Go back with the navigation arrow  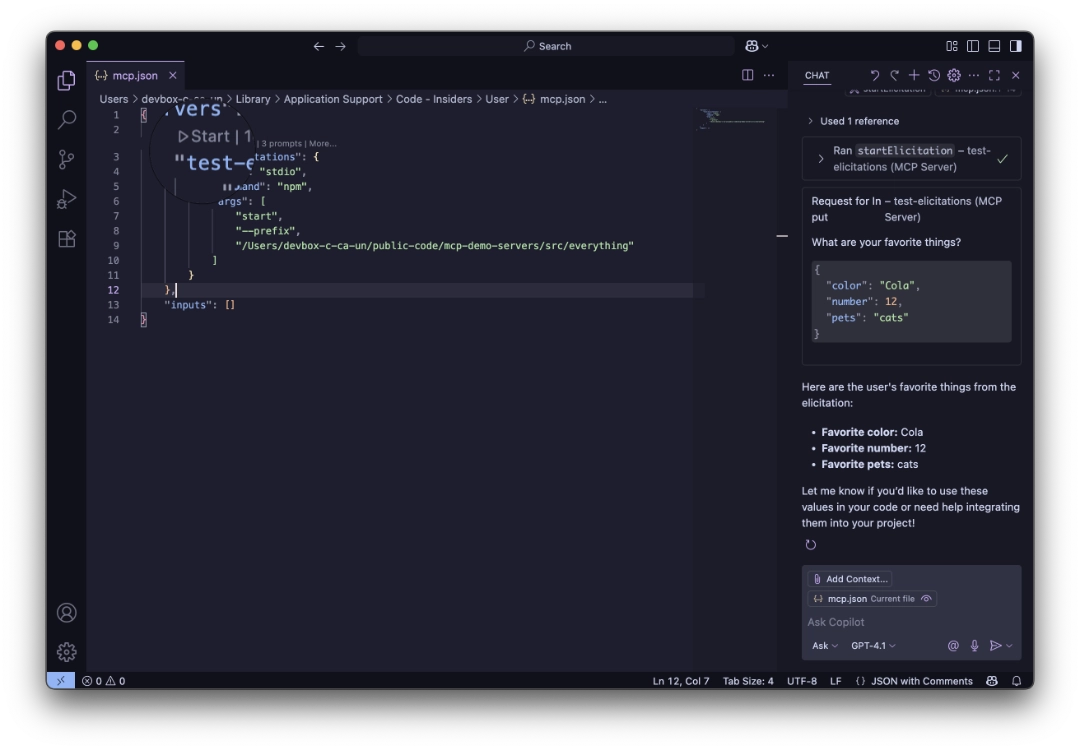(318, 46)
